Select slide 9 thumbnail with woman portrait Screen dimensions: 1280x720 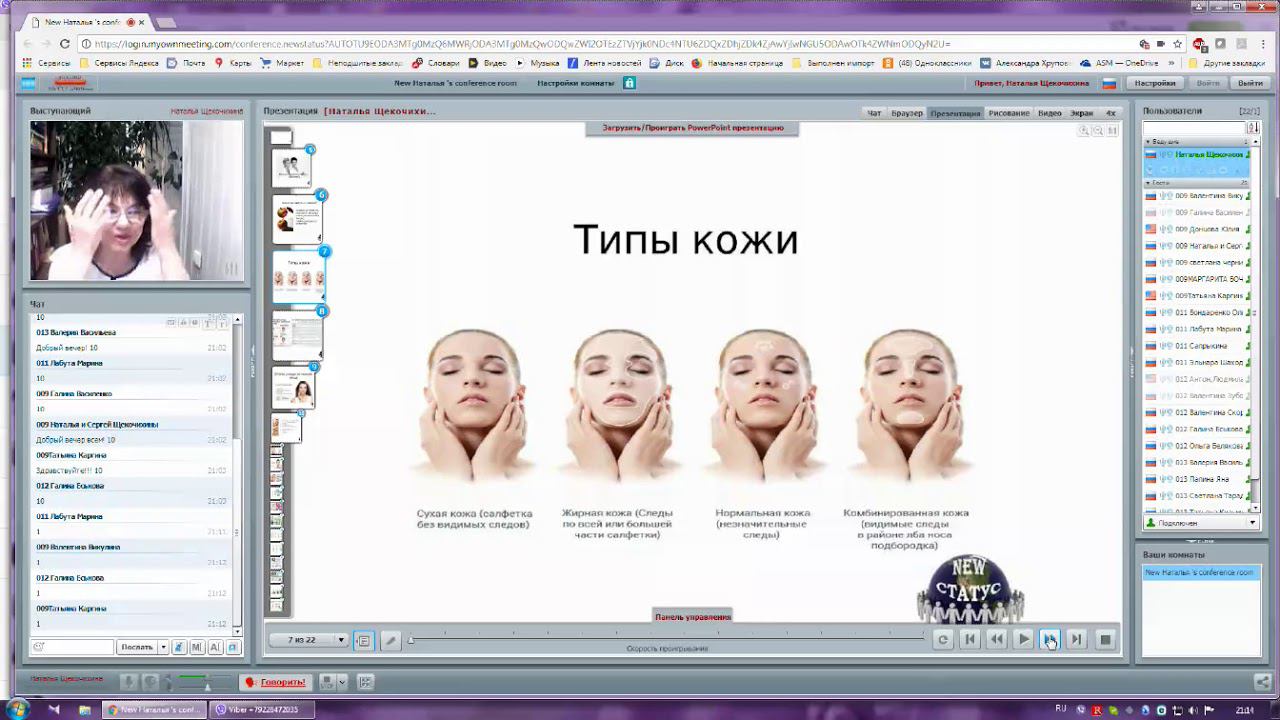coord(294,388)
